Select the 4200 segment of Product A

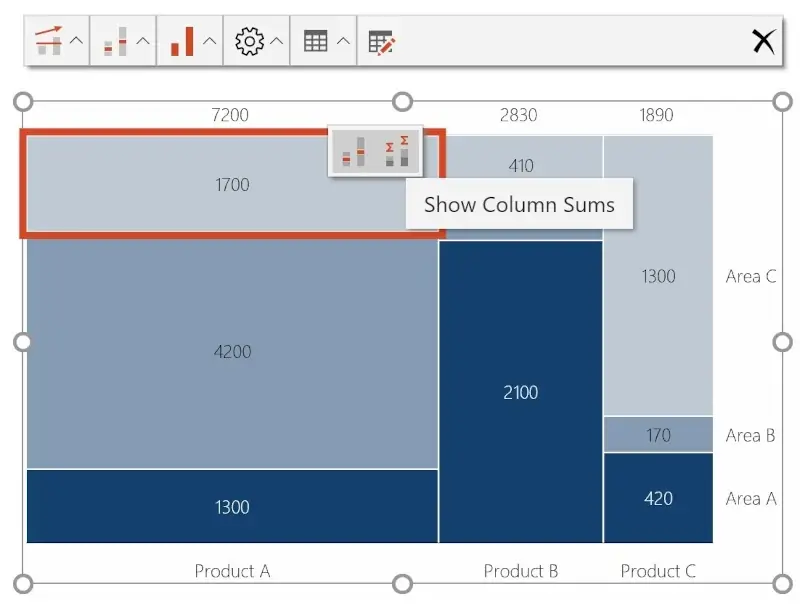click(x=232, y=352)
